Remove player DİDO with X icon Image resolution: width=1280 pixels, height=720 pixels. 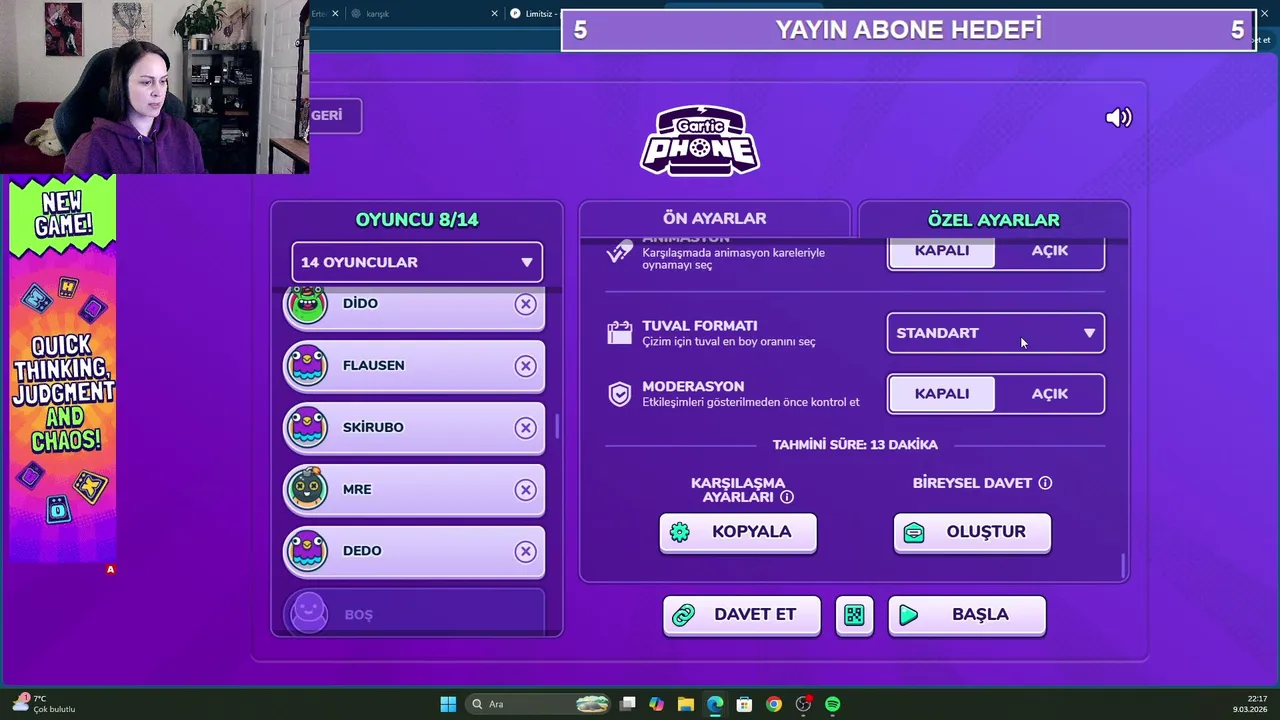pyautogui.click(x=525, y=304)
